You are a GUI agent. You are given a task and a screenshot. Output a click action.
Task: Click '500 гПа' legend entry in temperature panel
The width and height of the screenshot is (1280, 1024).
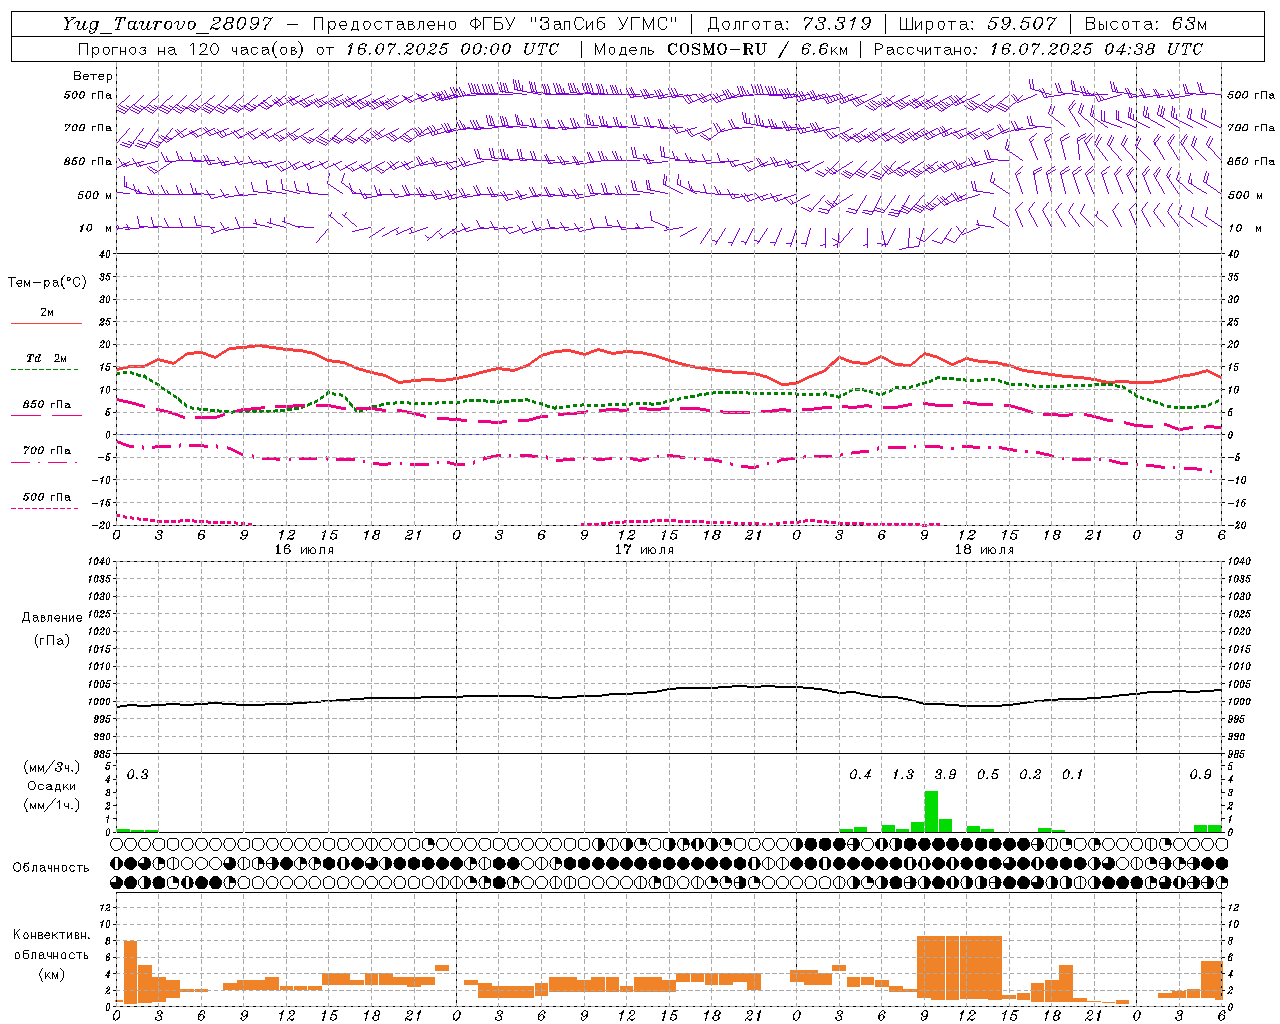47,497
